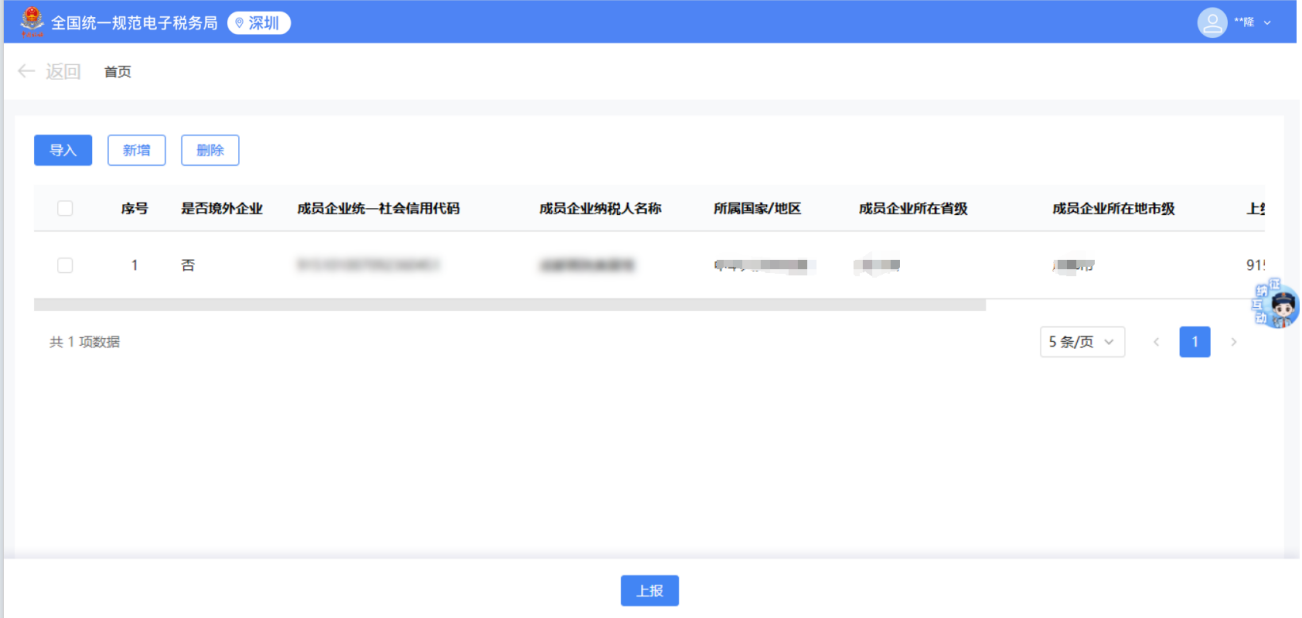Check the row 1 checkbox

(65, 265)
